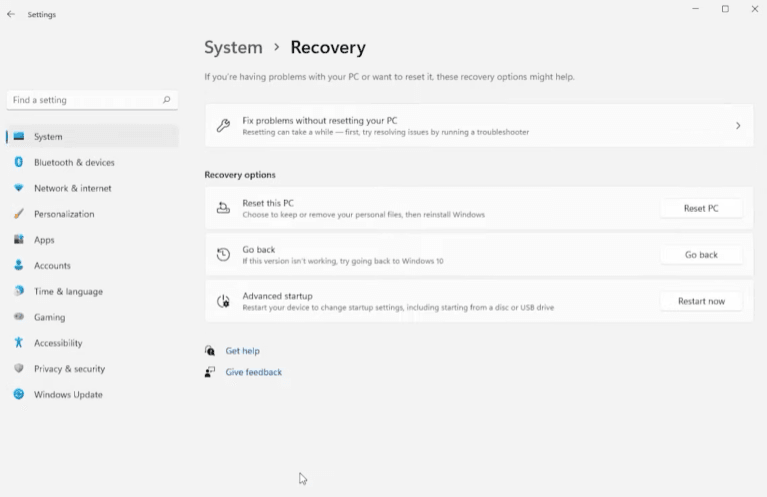Click System in the breadcrumb
767x497 pixels.
(233, 47)
